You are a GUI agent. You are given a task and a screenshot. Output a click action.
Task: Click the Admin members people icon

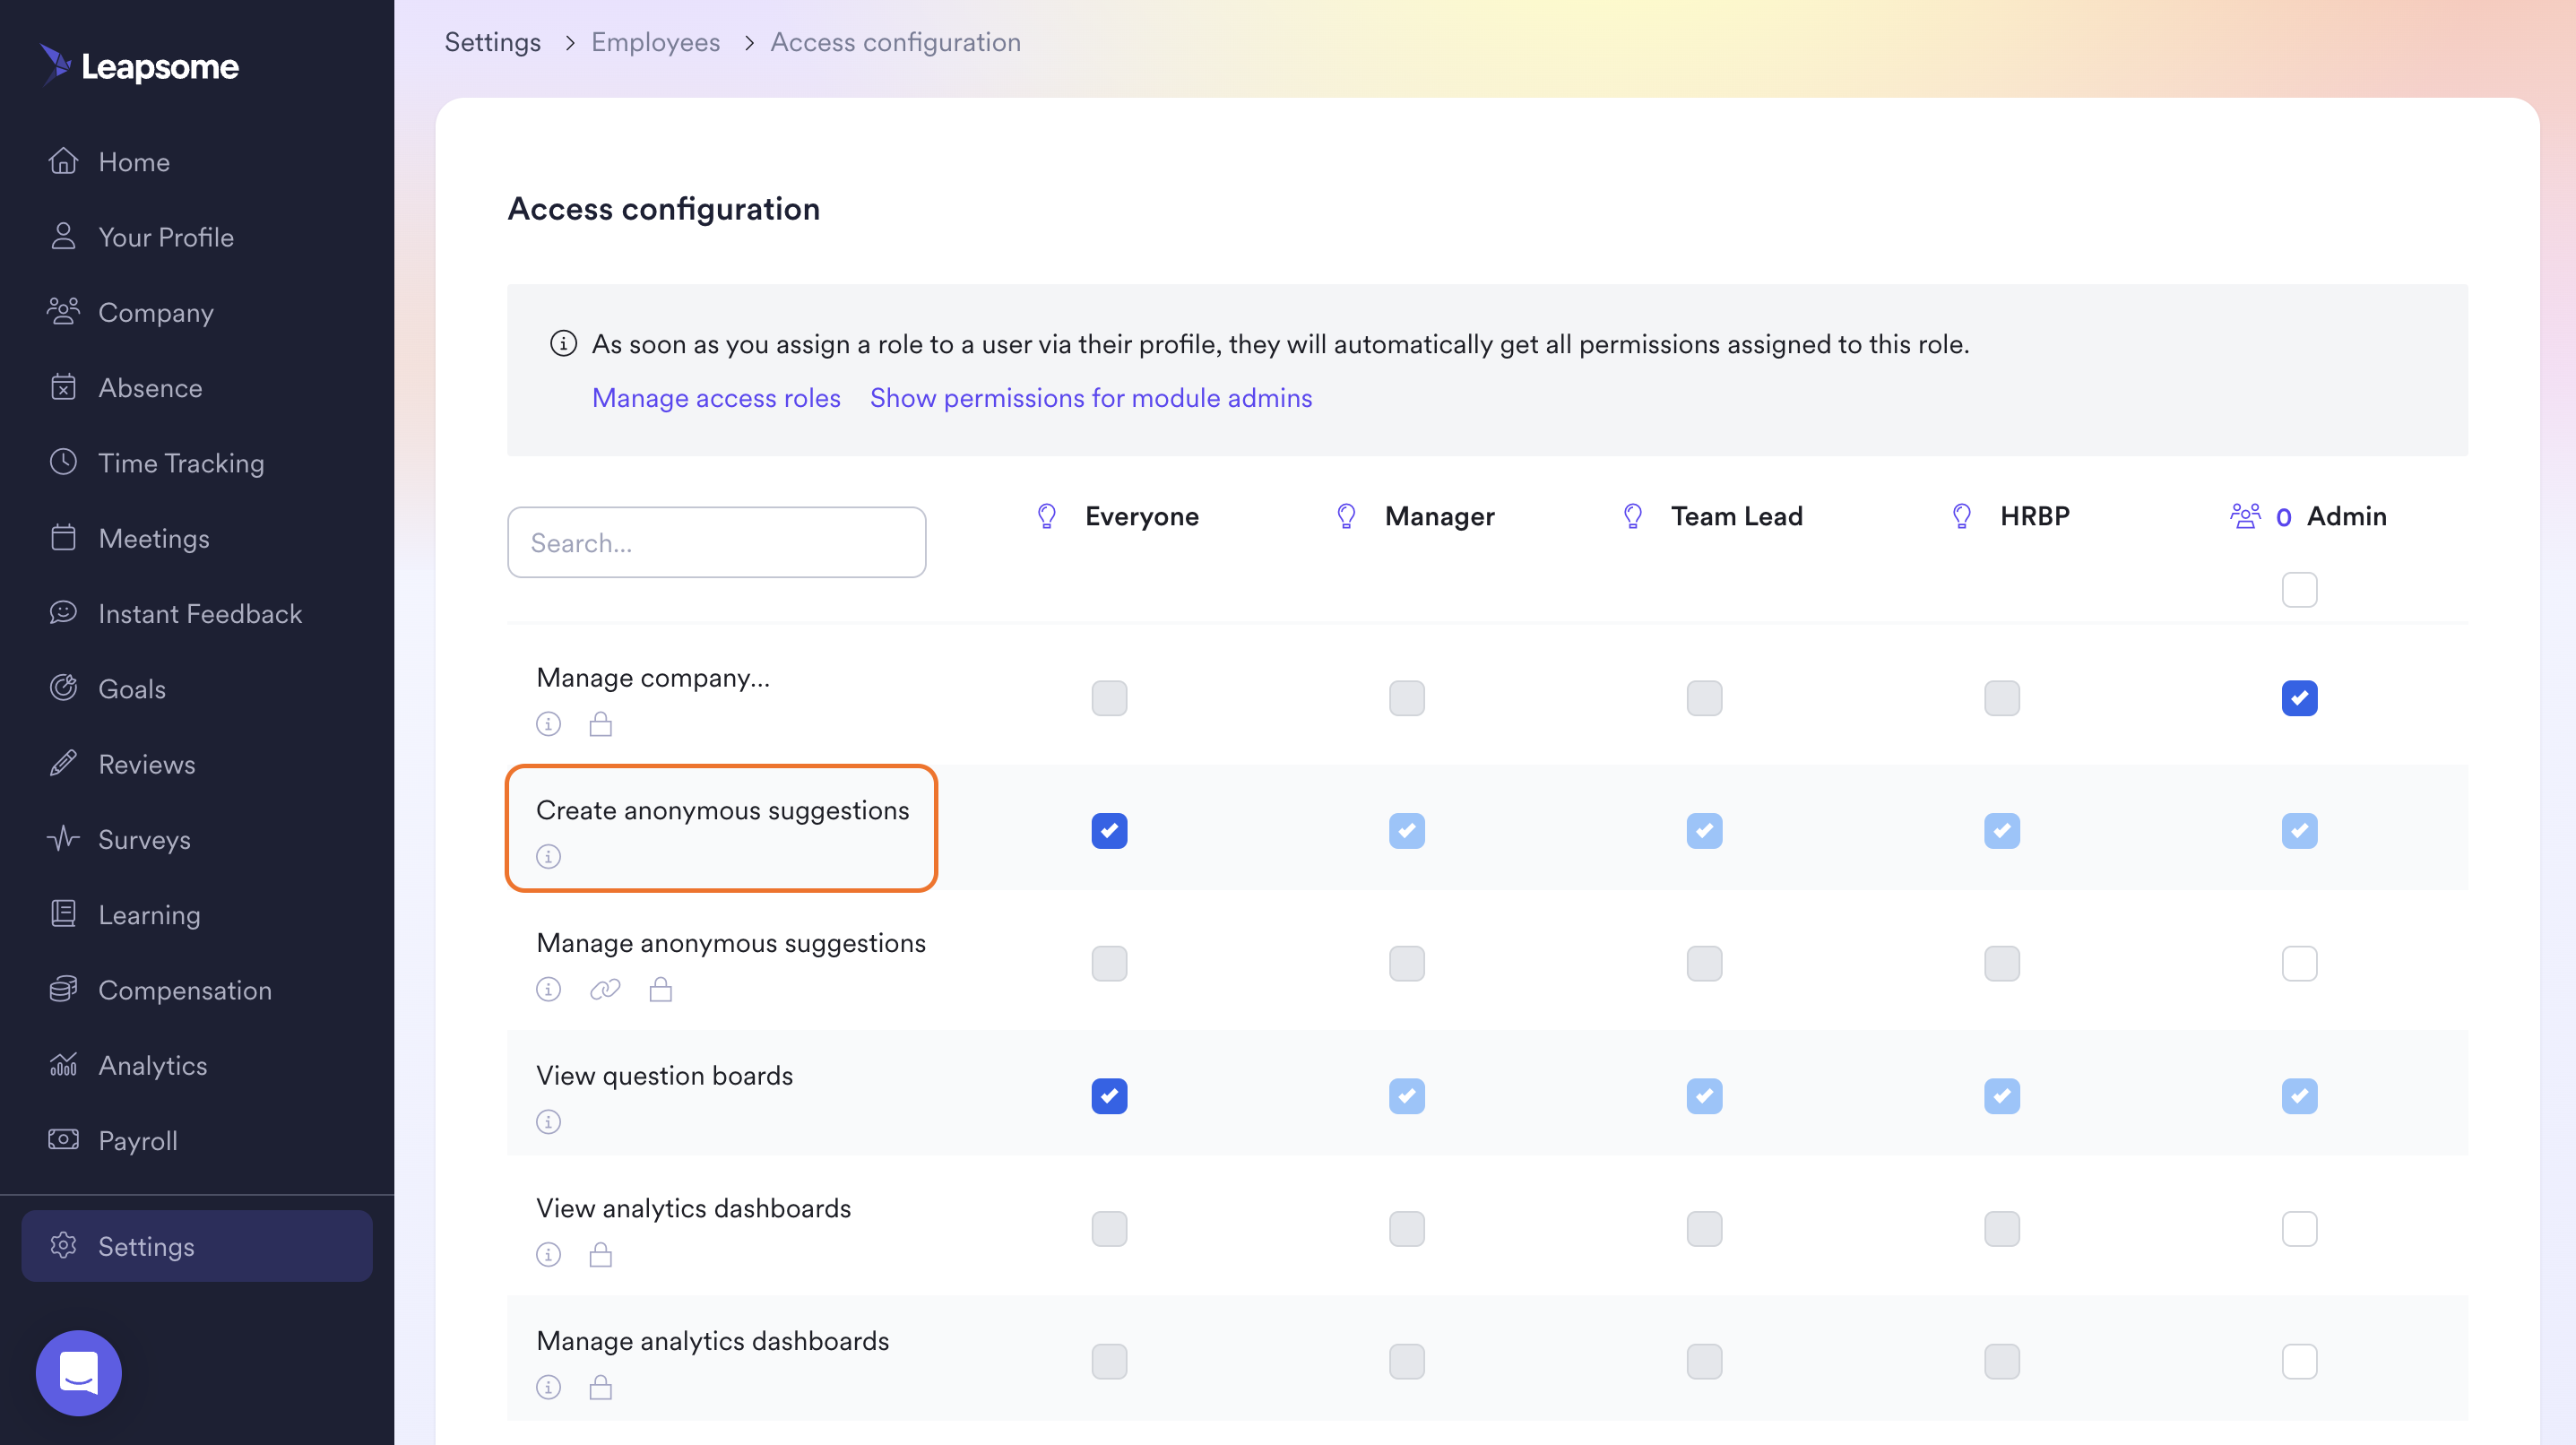(x=2245, y=516)
